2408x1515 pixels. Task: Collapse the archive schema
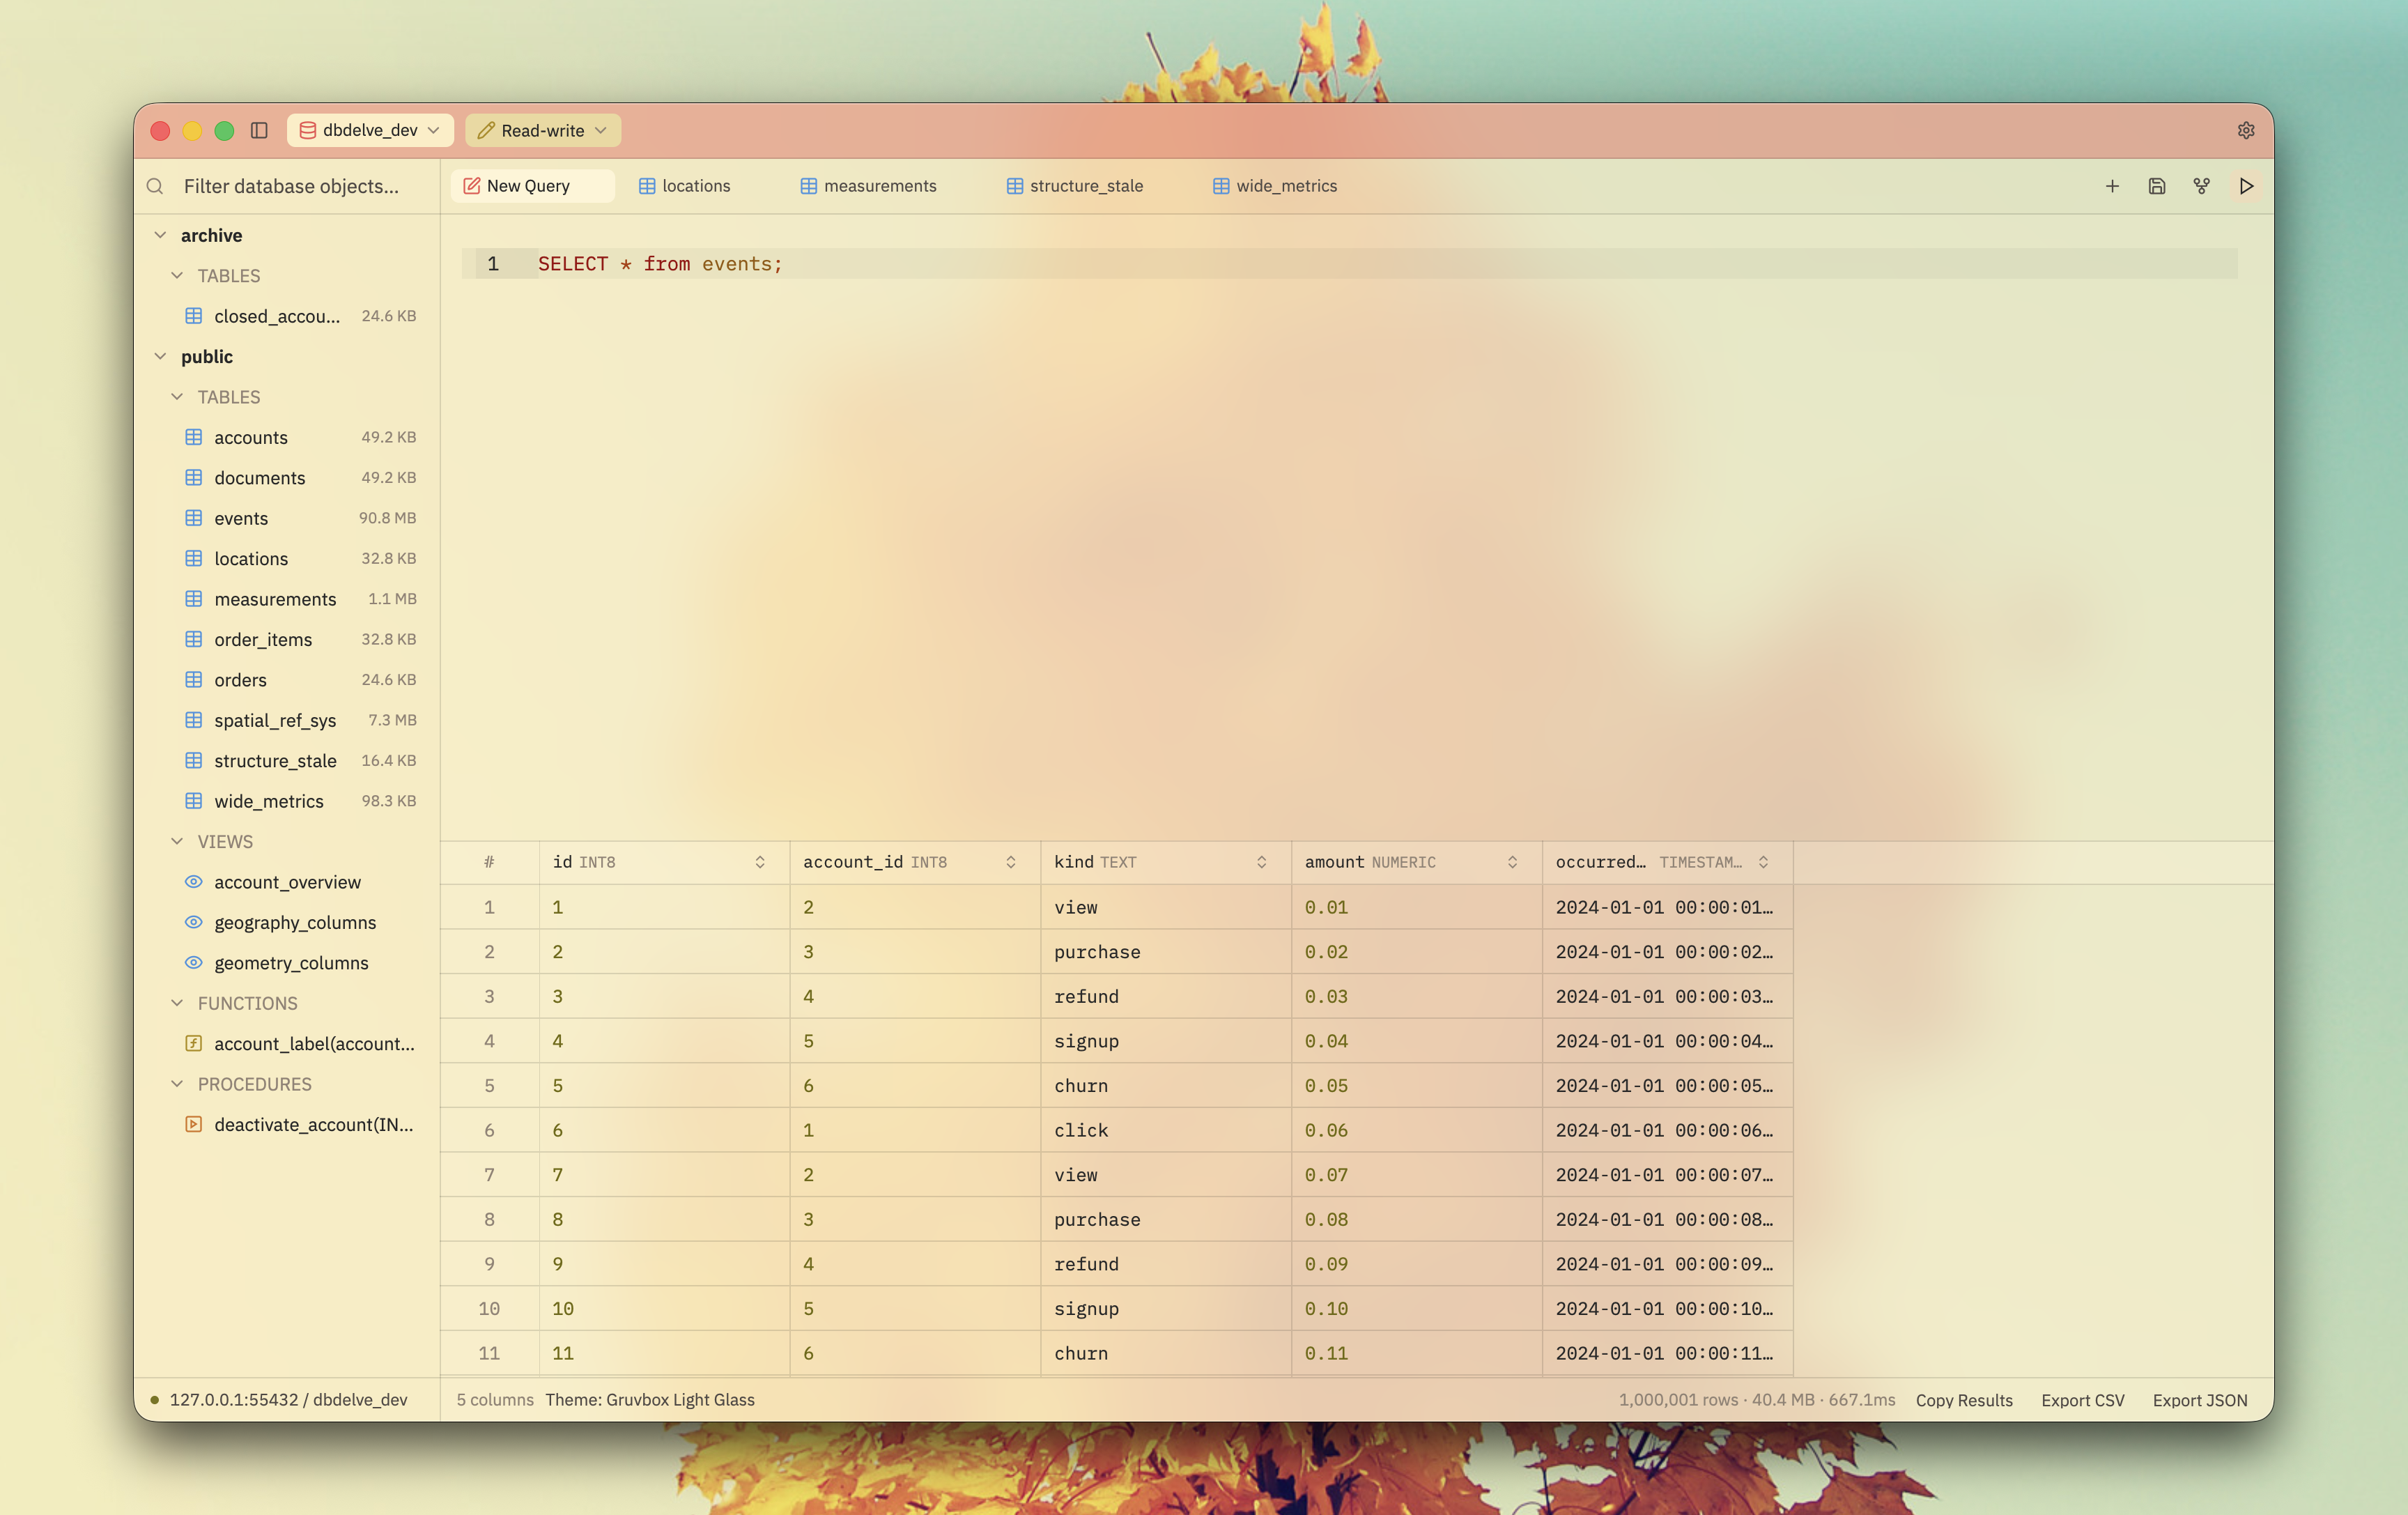pyautogui.click(x=160, y=235)
